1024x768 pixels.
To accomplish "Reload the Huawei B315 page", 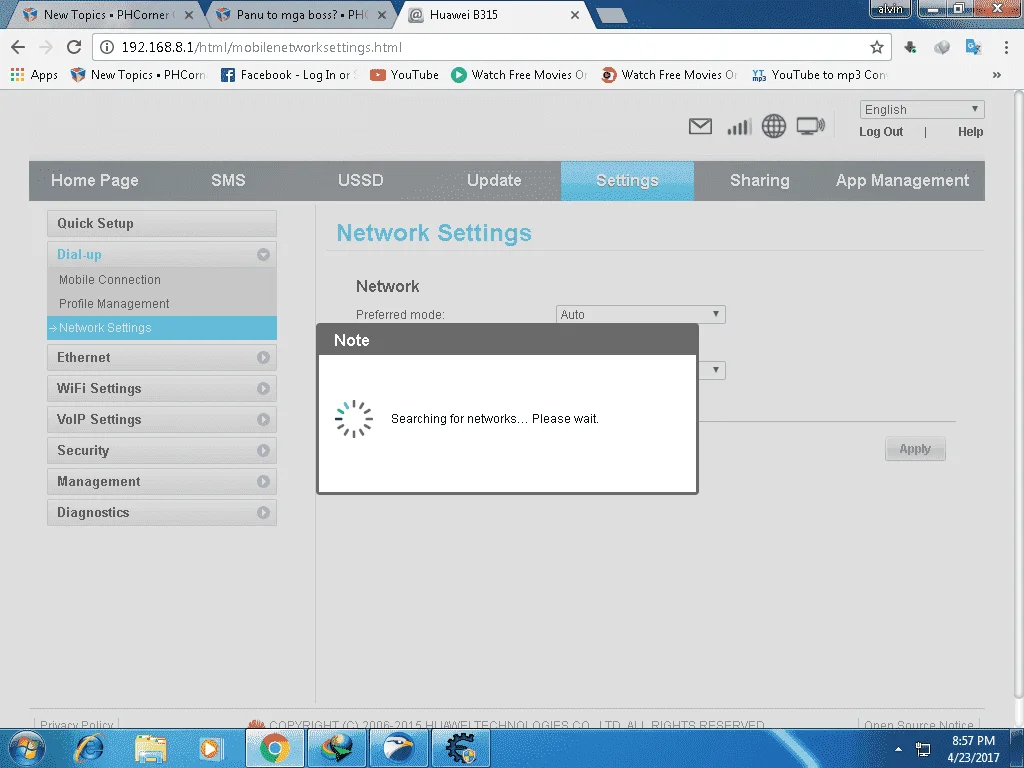I will point(74,47).
